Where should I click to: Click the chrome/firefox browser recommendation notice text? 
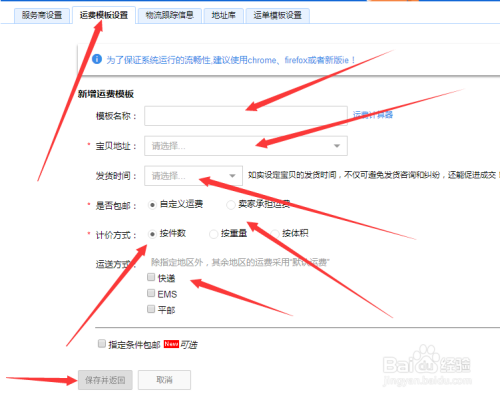(231, 60)
